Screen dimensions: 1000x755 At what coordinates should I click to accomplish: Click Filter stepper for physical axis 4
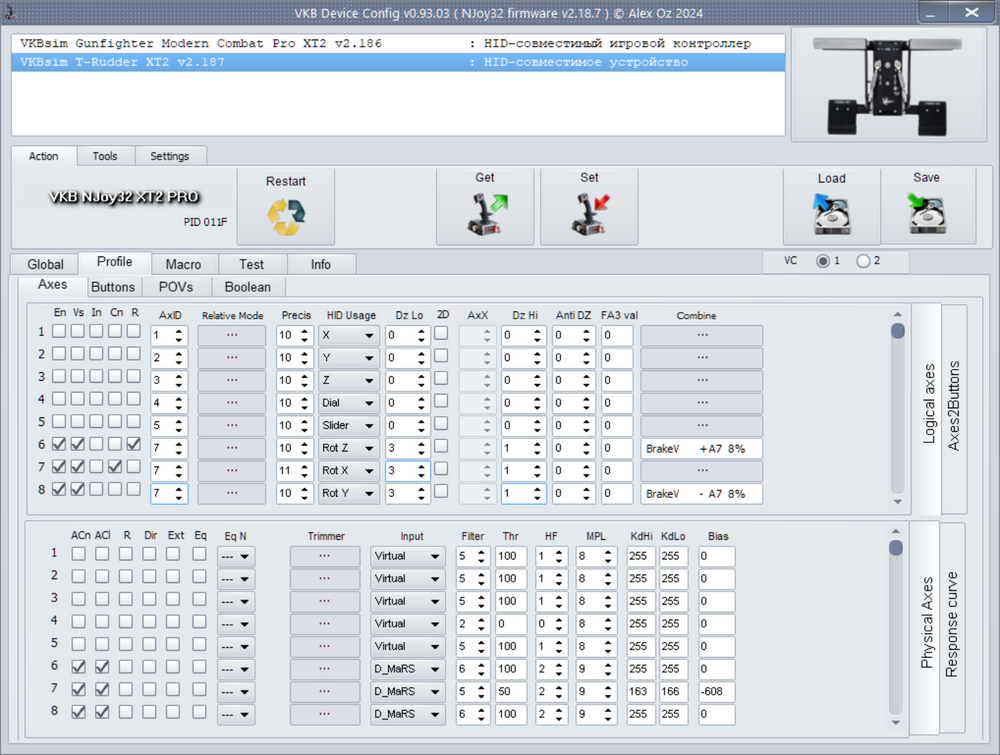(473, 624)
